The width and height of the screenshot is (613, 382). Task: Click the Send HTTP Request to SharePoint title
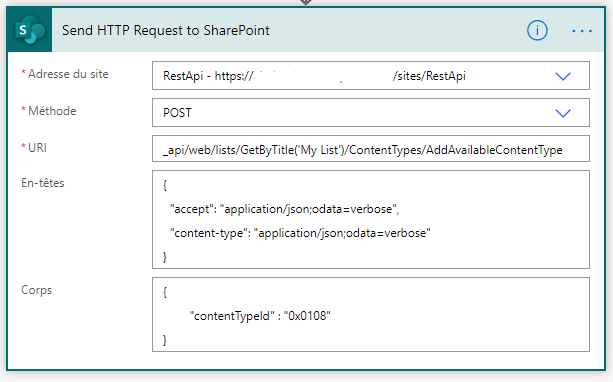tap(166, 30)
